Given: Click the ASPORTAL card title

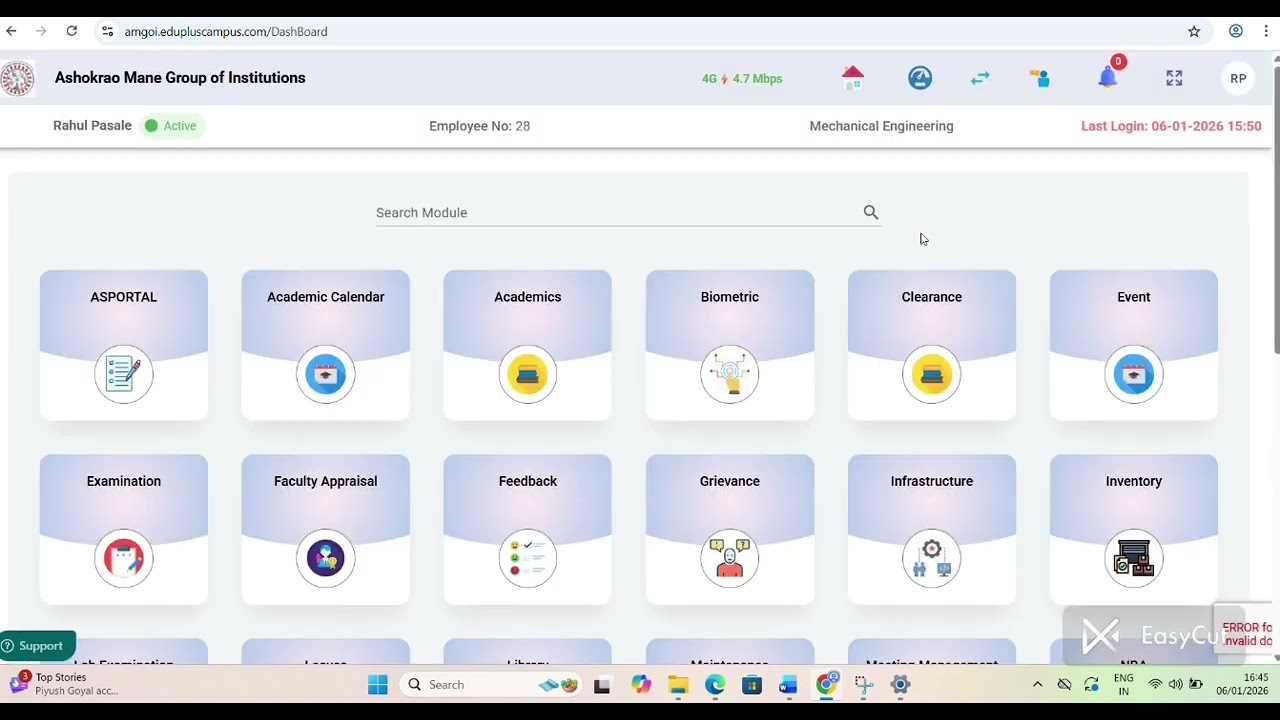Looking at the screenshot, I should tap(124, 297).
